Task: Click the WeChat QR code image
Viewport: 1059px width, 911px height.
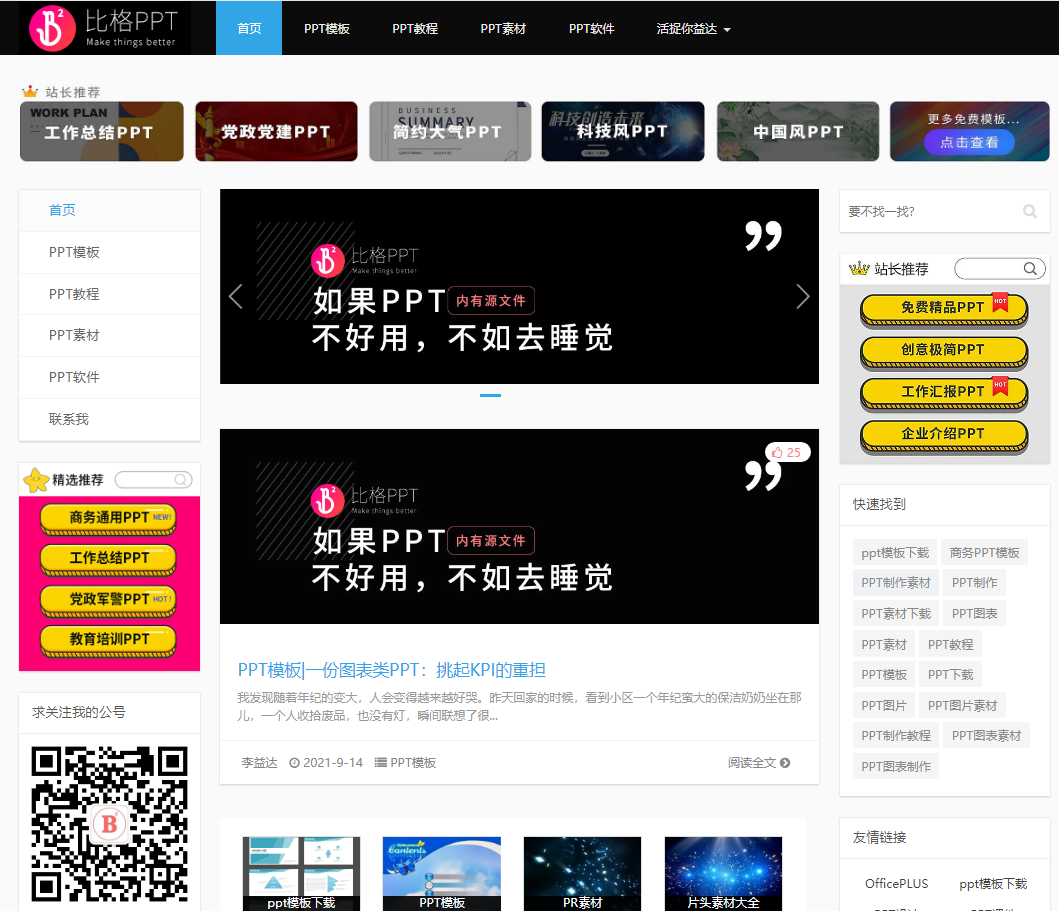Action: click(x=109, y=824)
